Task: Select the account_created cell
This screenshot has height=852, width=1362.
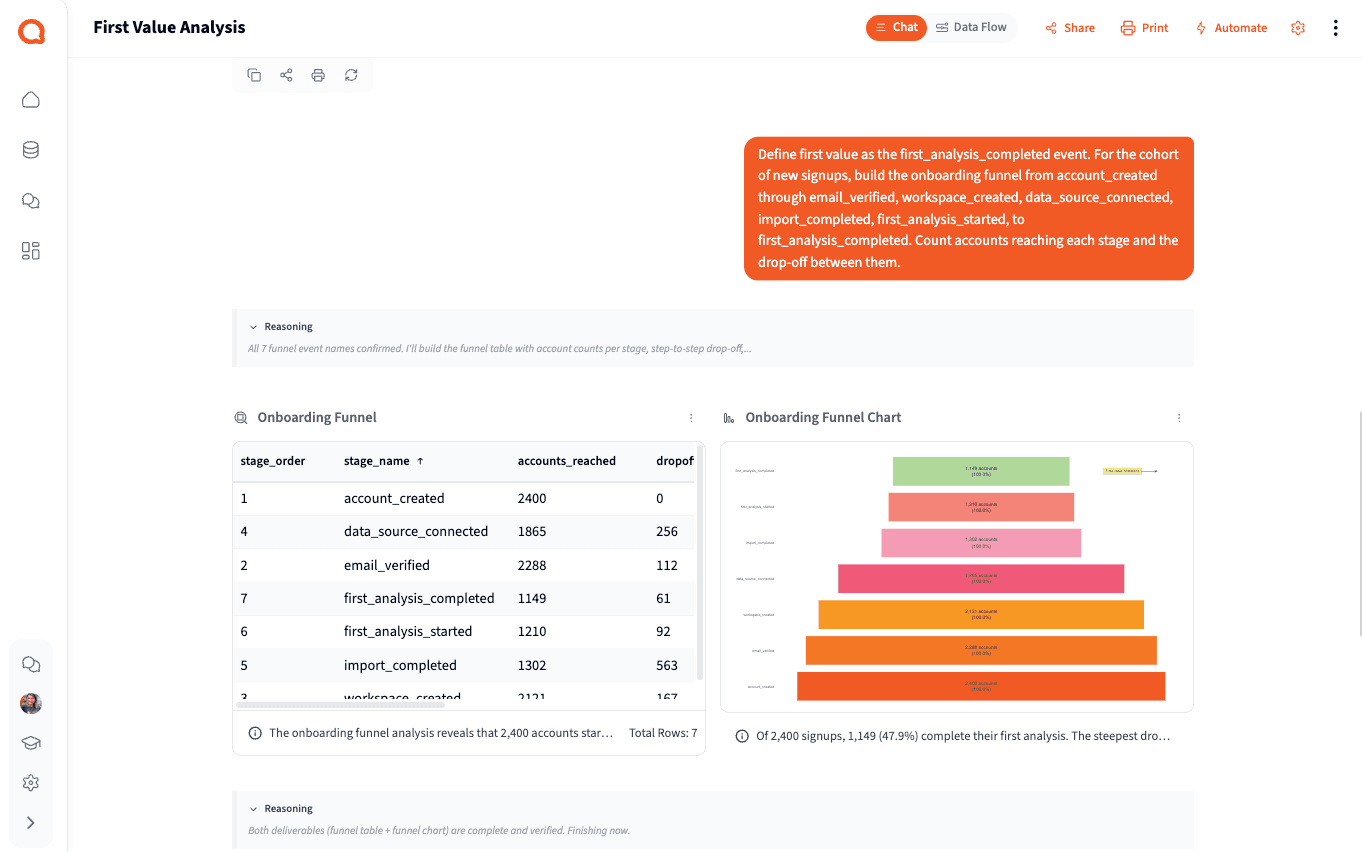Action: [394, 498]
